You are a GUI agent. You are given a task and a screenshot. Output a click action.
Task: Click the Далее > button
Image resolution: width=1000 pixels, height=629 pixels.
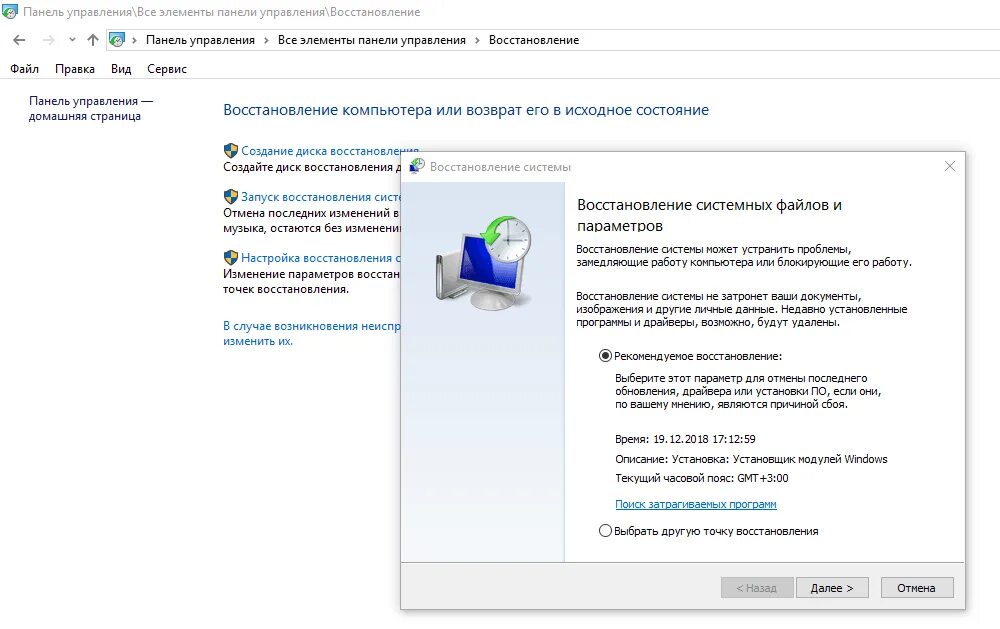point(832,588)
